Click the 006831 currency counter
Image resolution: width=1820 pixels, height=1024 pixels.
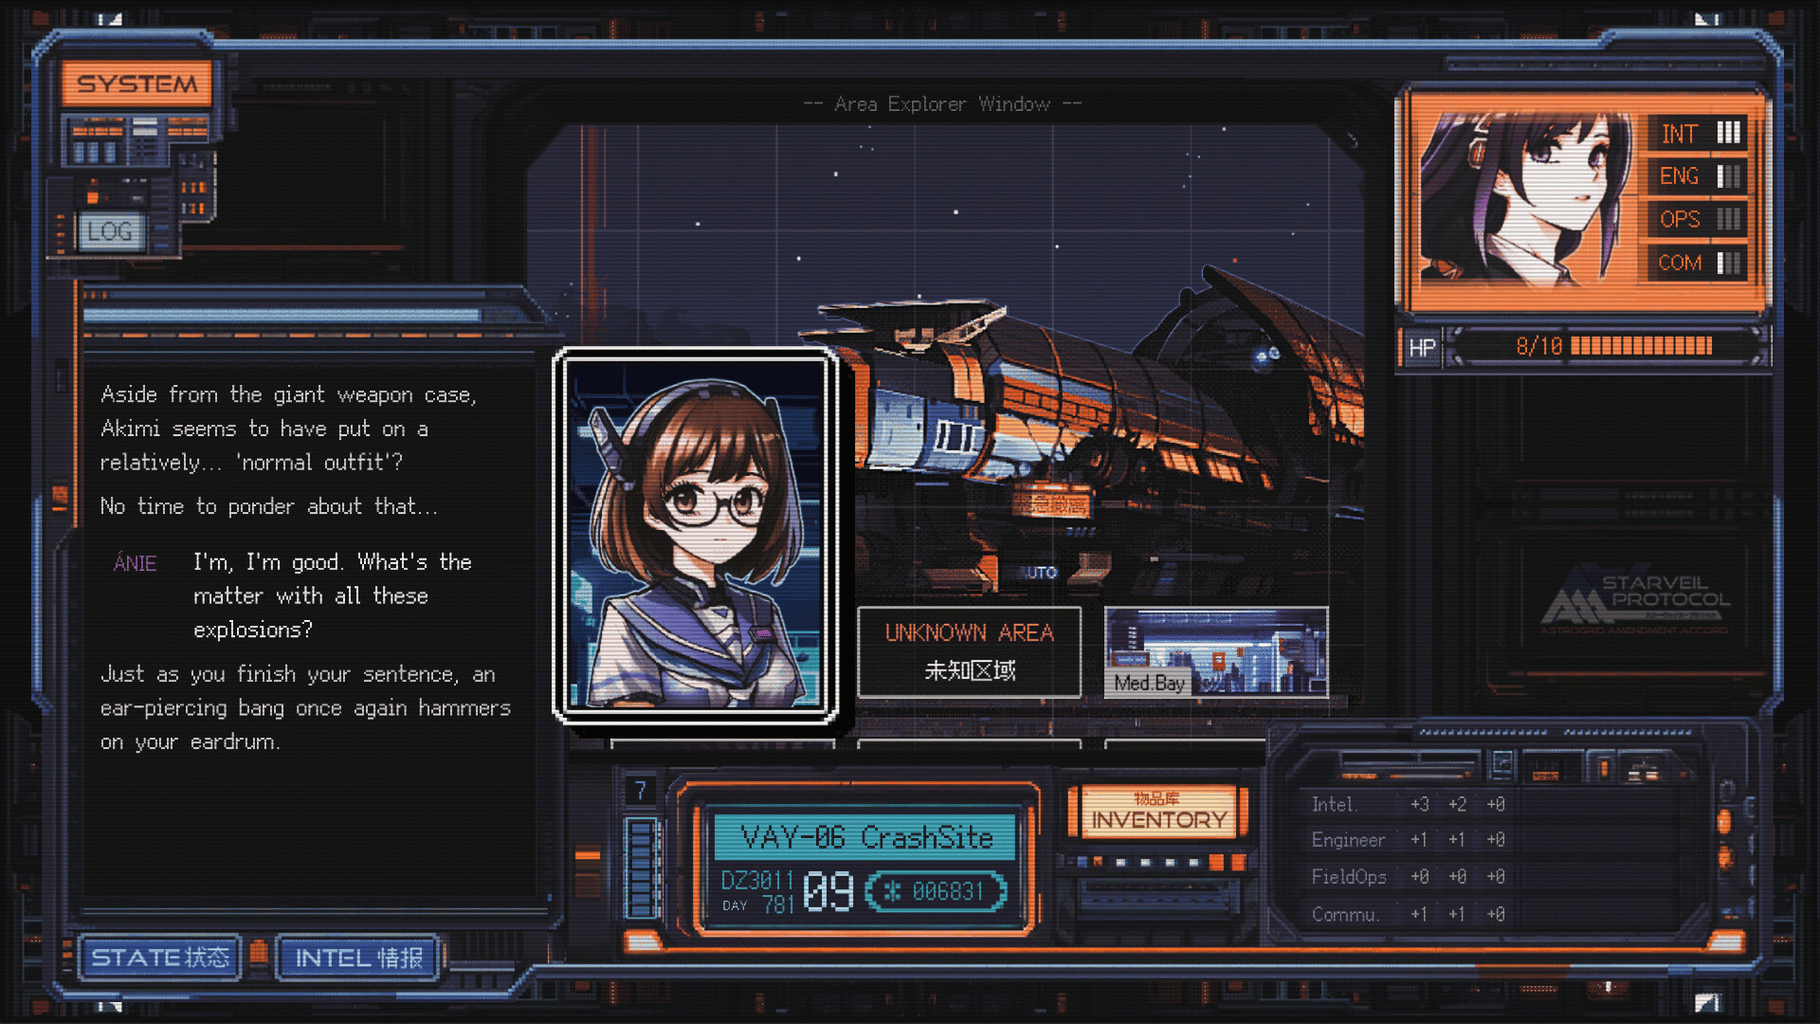(936, 891)
